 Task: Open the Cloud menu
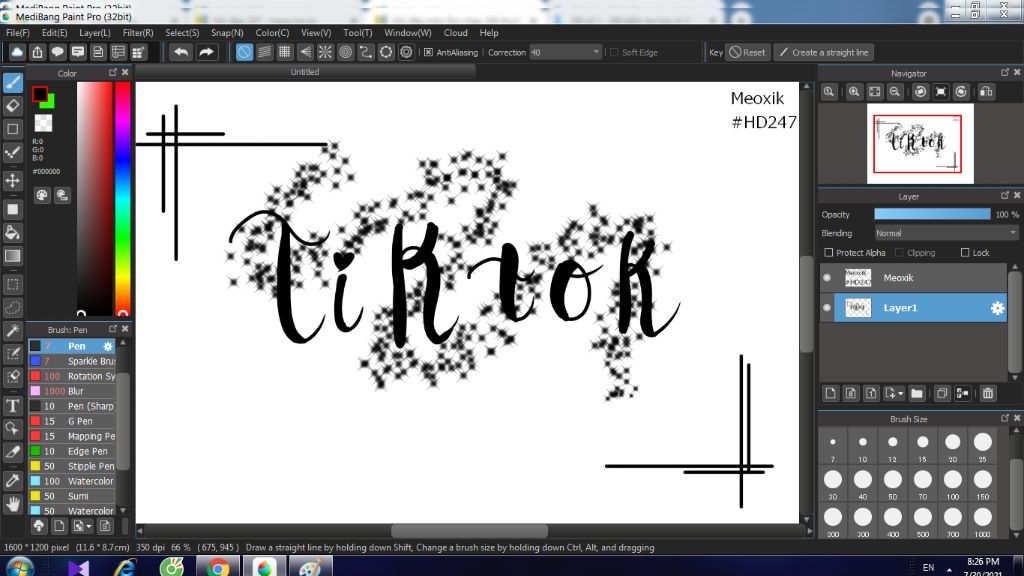455,33
